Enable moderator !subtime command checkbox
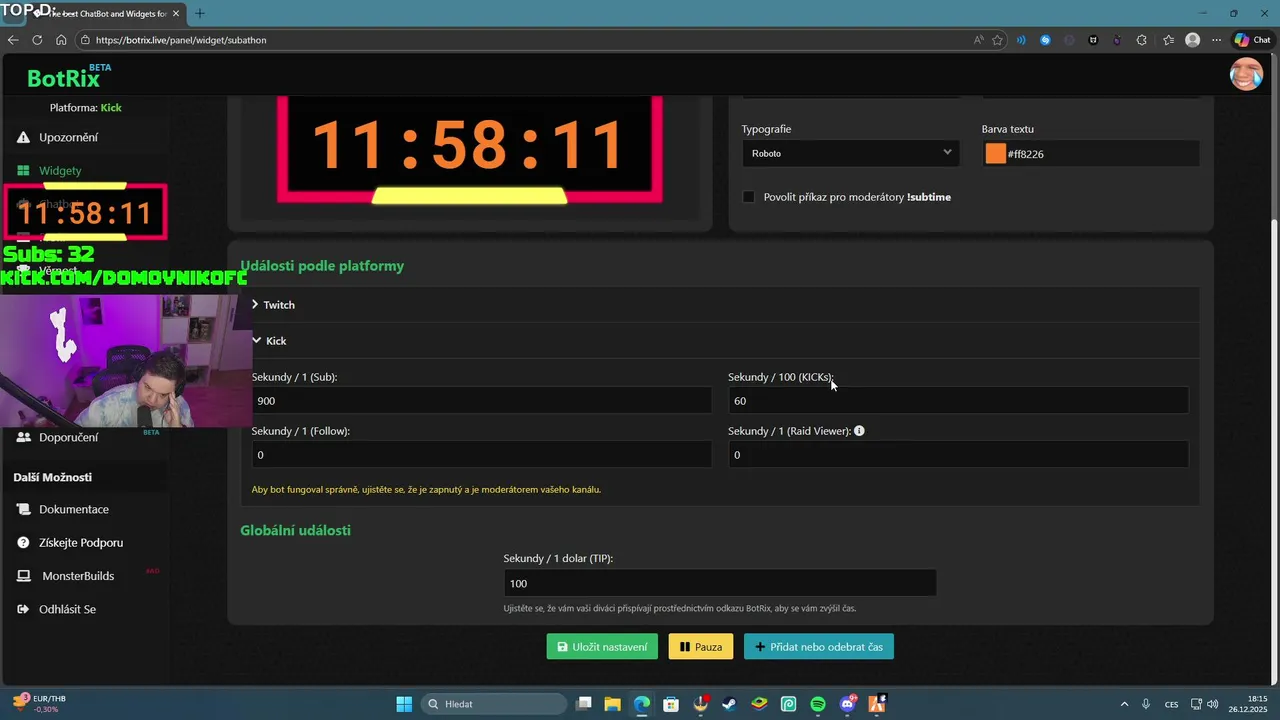The width and height of the screenshot is (1280, 720). 748,197
